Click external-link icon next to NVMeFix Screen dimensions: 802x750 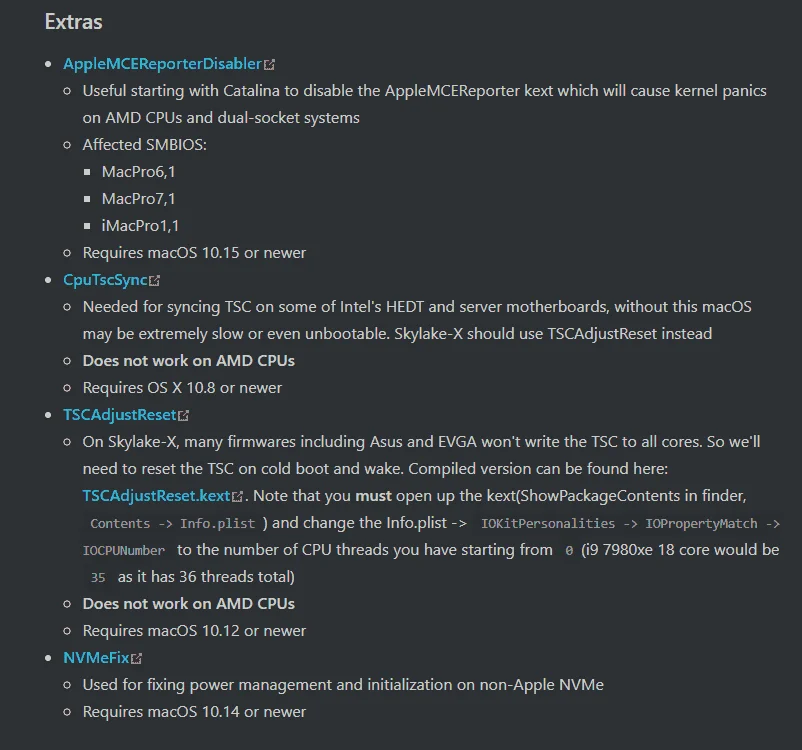click(136, 658)
